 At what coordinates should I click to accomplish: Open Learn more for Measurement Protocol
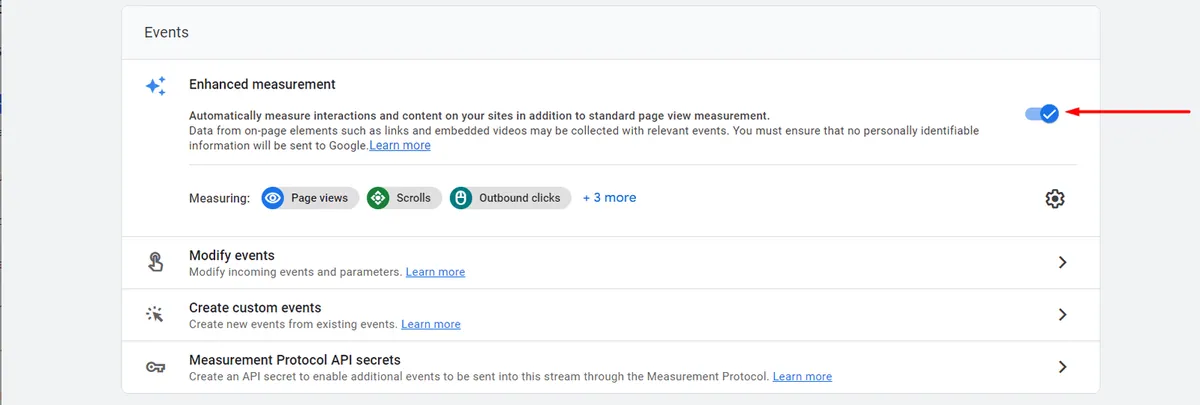pyautogui.click(x=802, y=377)
